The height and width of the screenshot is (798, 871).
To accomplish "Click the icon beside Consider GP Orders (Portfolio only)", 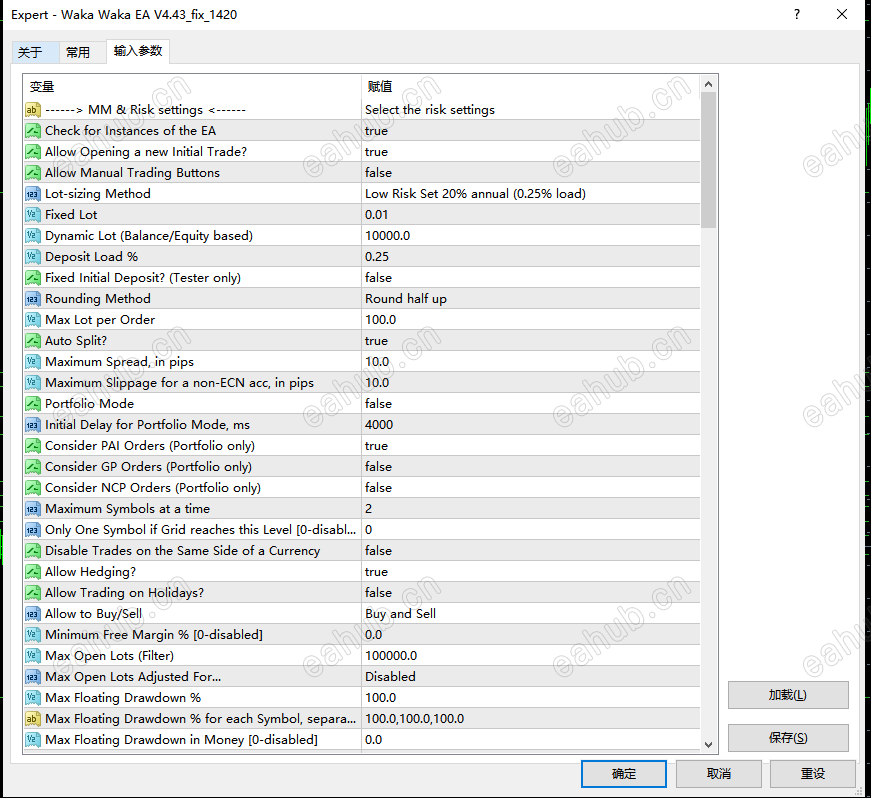I will tap(33, 467).
